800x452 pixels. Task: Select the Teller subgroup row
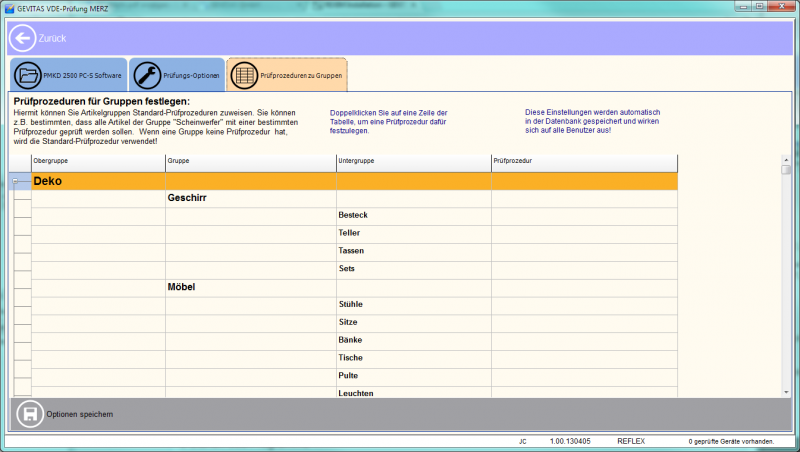[x=354, y=234]
